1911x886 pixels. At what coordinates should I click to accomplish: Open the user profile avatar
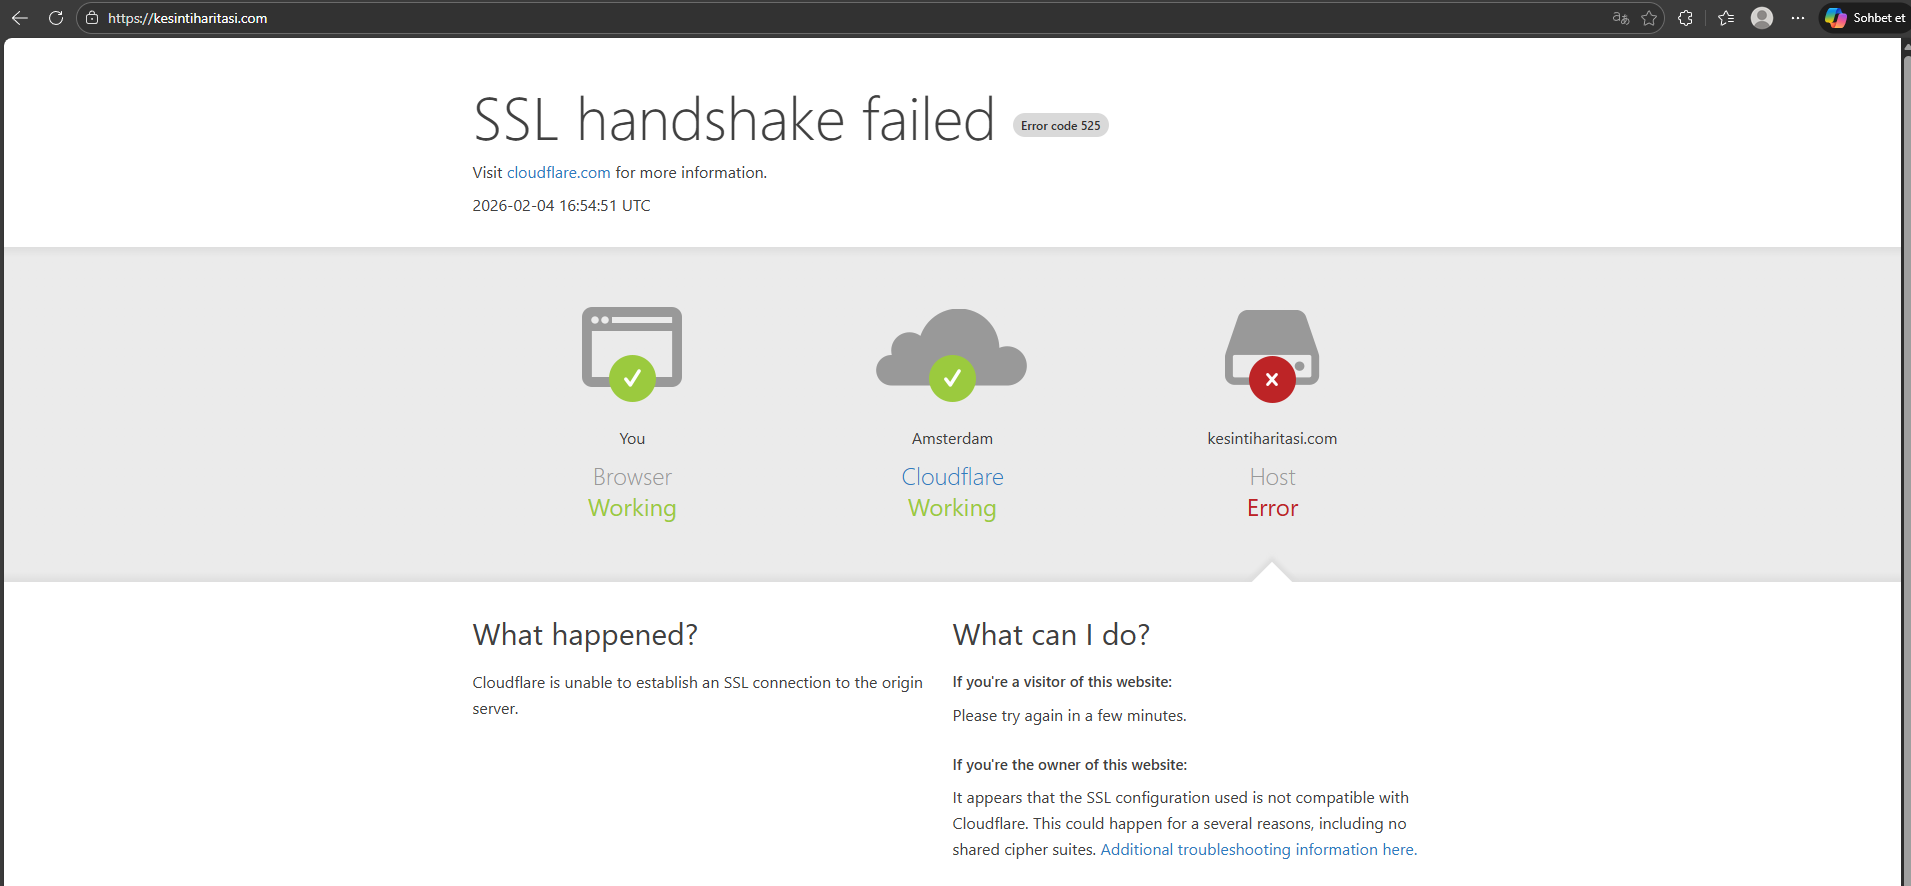coord(1762,18)
